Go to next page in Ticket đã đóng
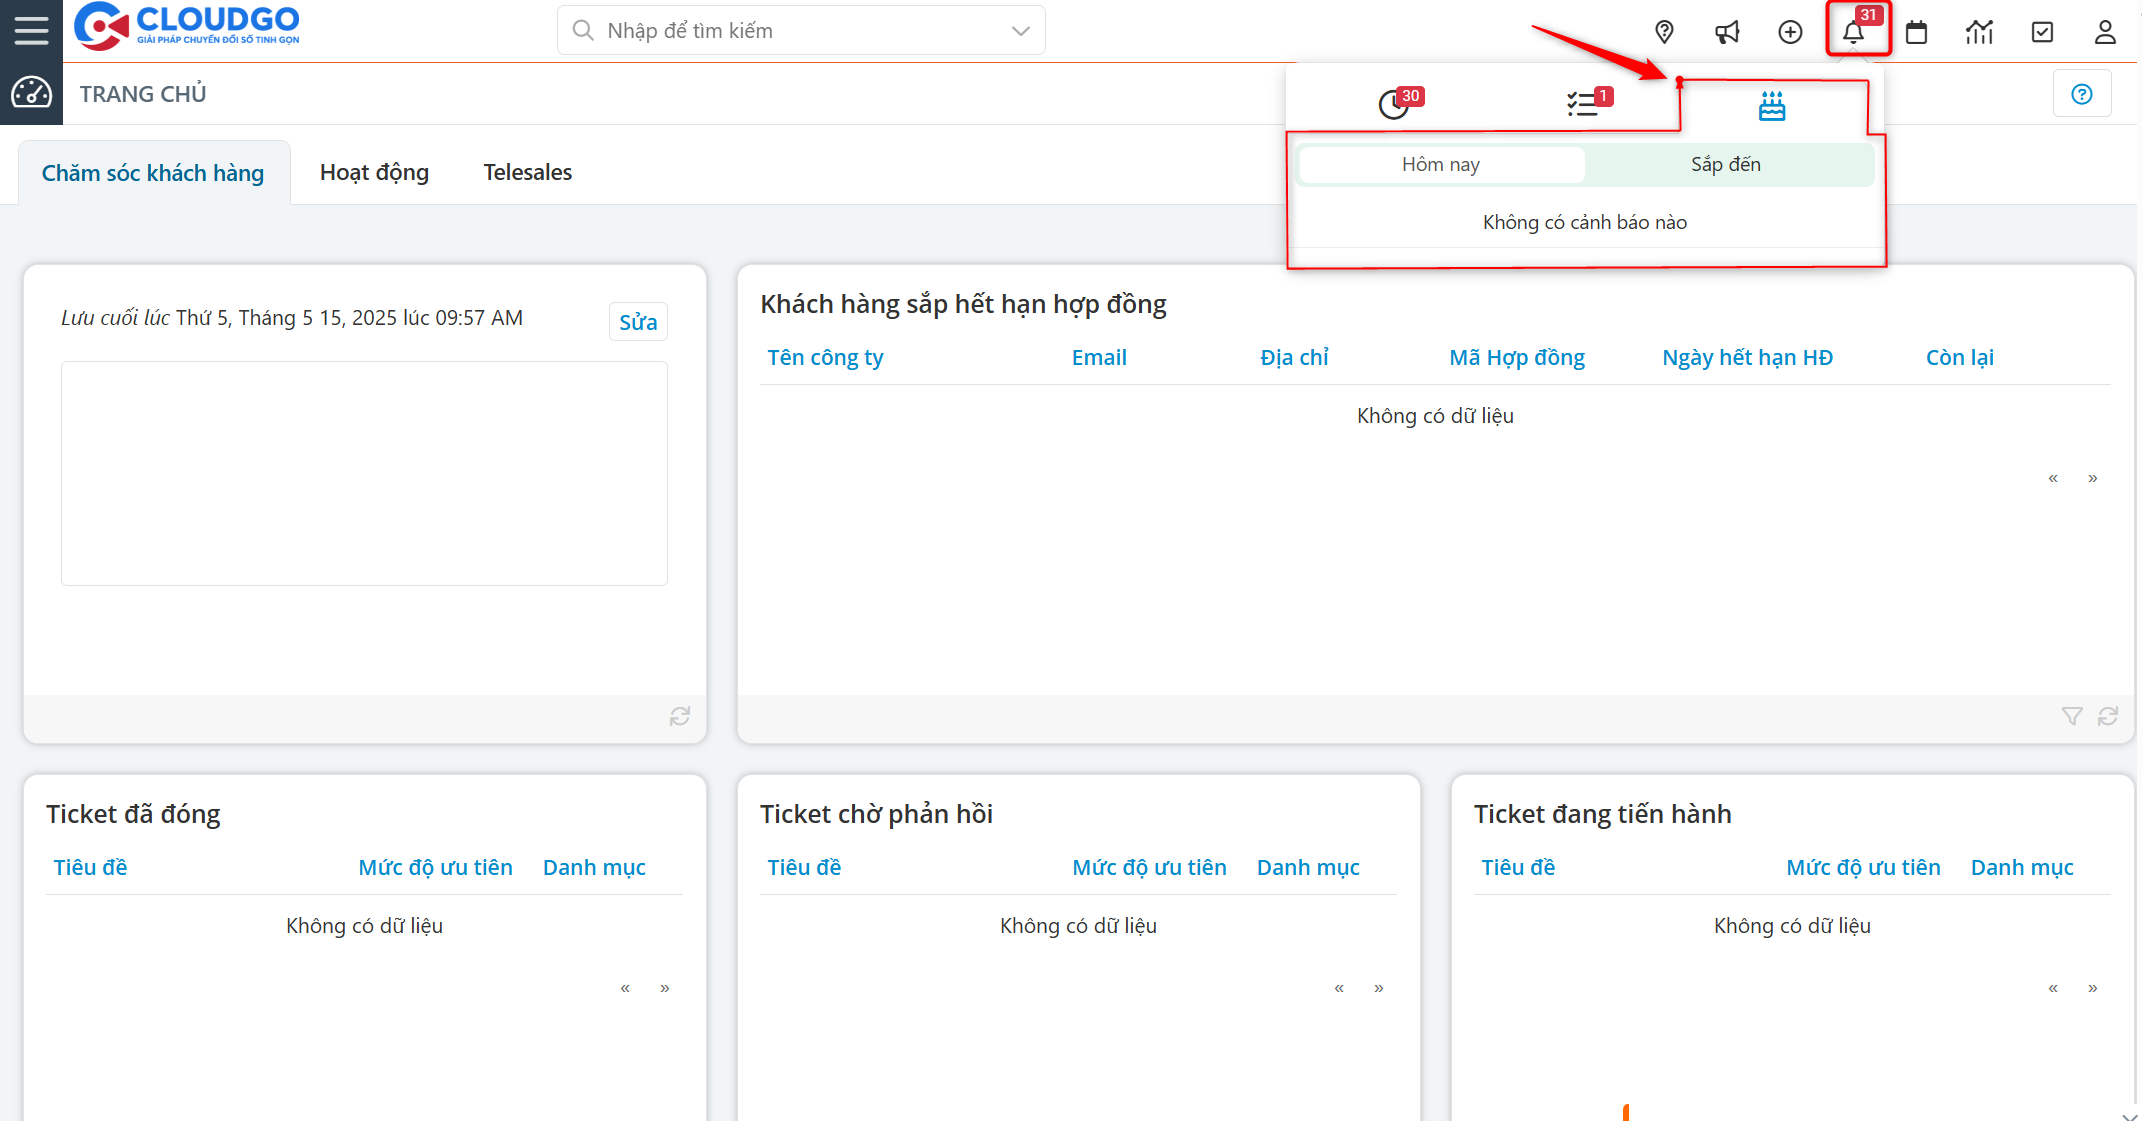2142x1121 pixels. pyautogui.click(x=664, y=988)
